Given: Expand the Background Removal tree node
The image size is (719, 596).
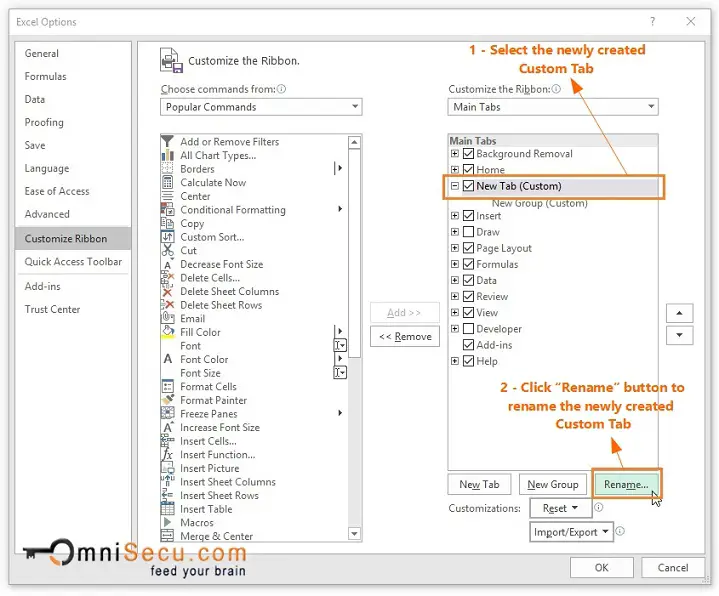Looking at the screenshot, I should 454,154.
